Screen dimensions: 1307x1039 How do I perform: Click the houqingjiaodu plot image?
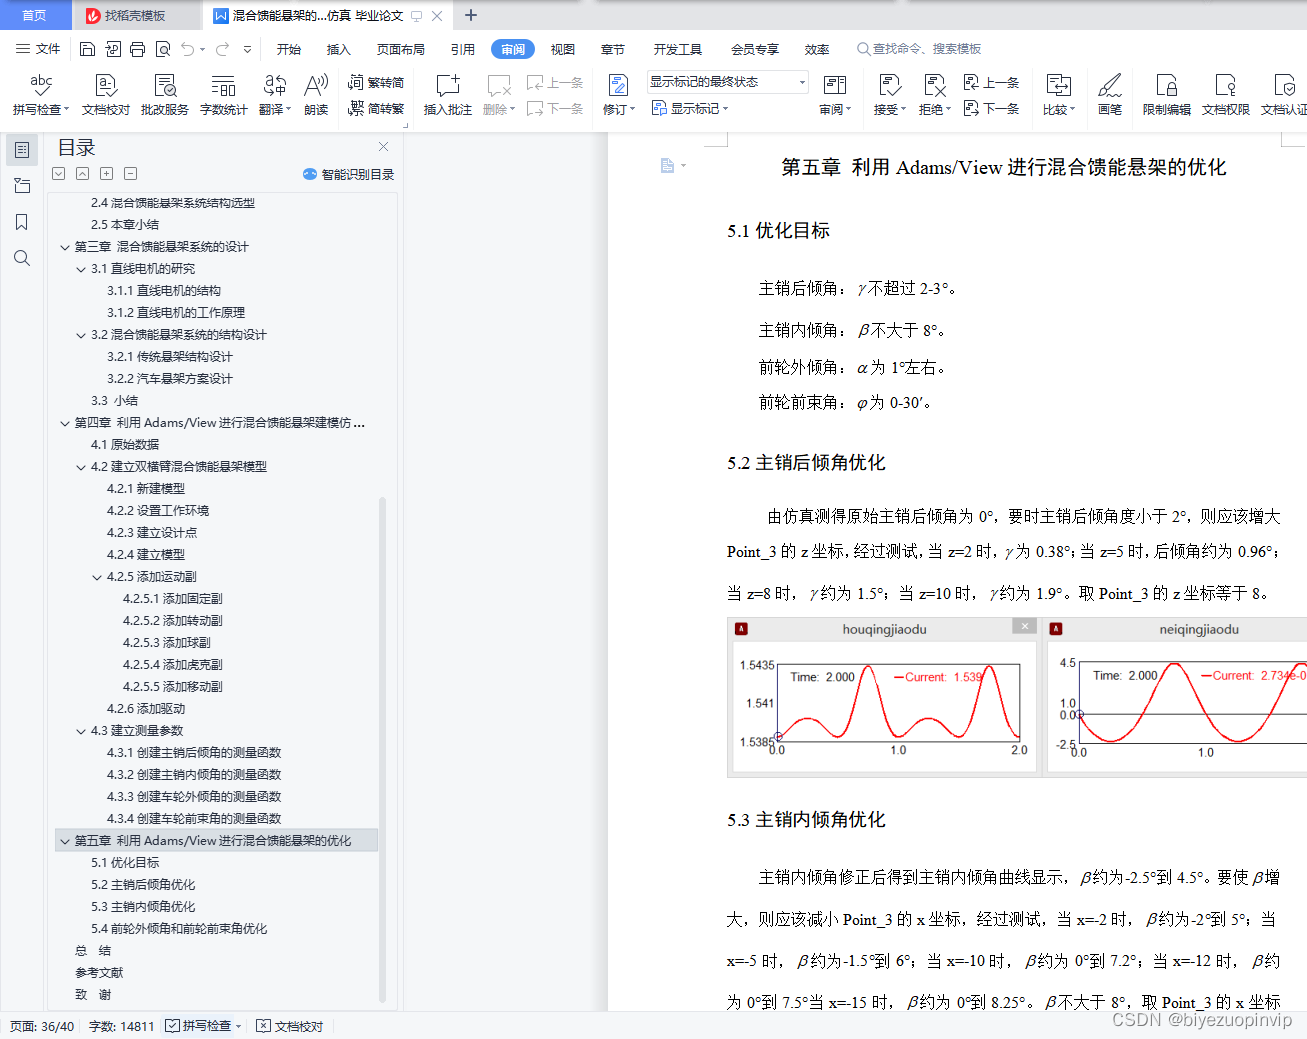click(884, 697)
